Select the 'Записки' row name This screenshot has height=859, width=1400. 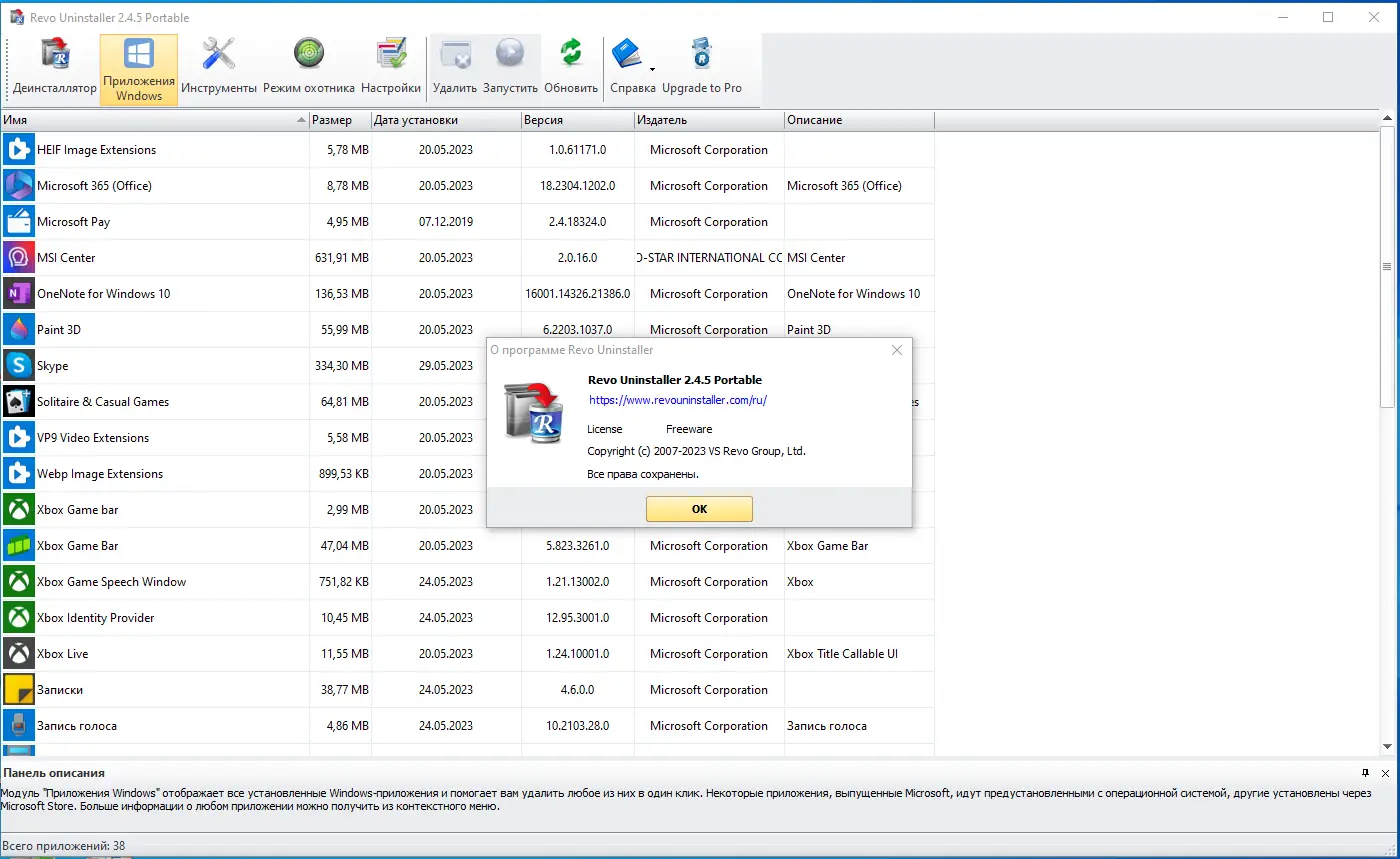pos(60,690)
